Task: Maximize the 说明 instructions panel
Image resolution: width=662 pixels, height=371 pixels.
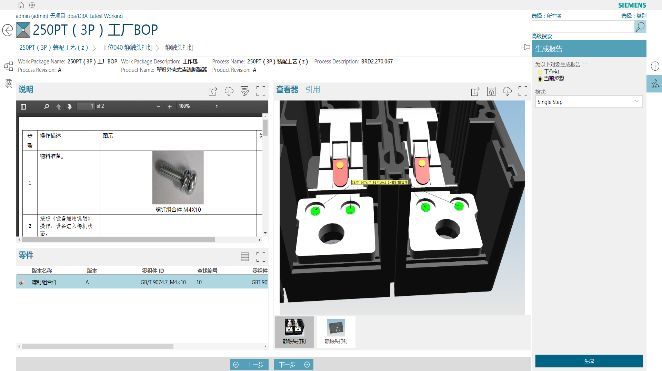Action: (261, 91)
